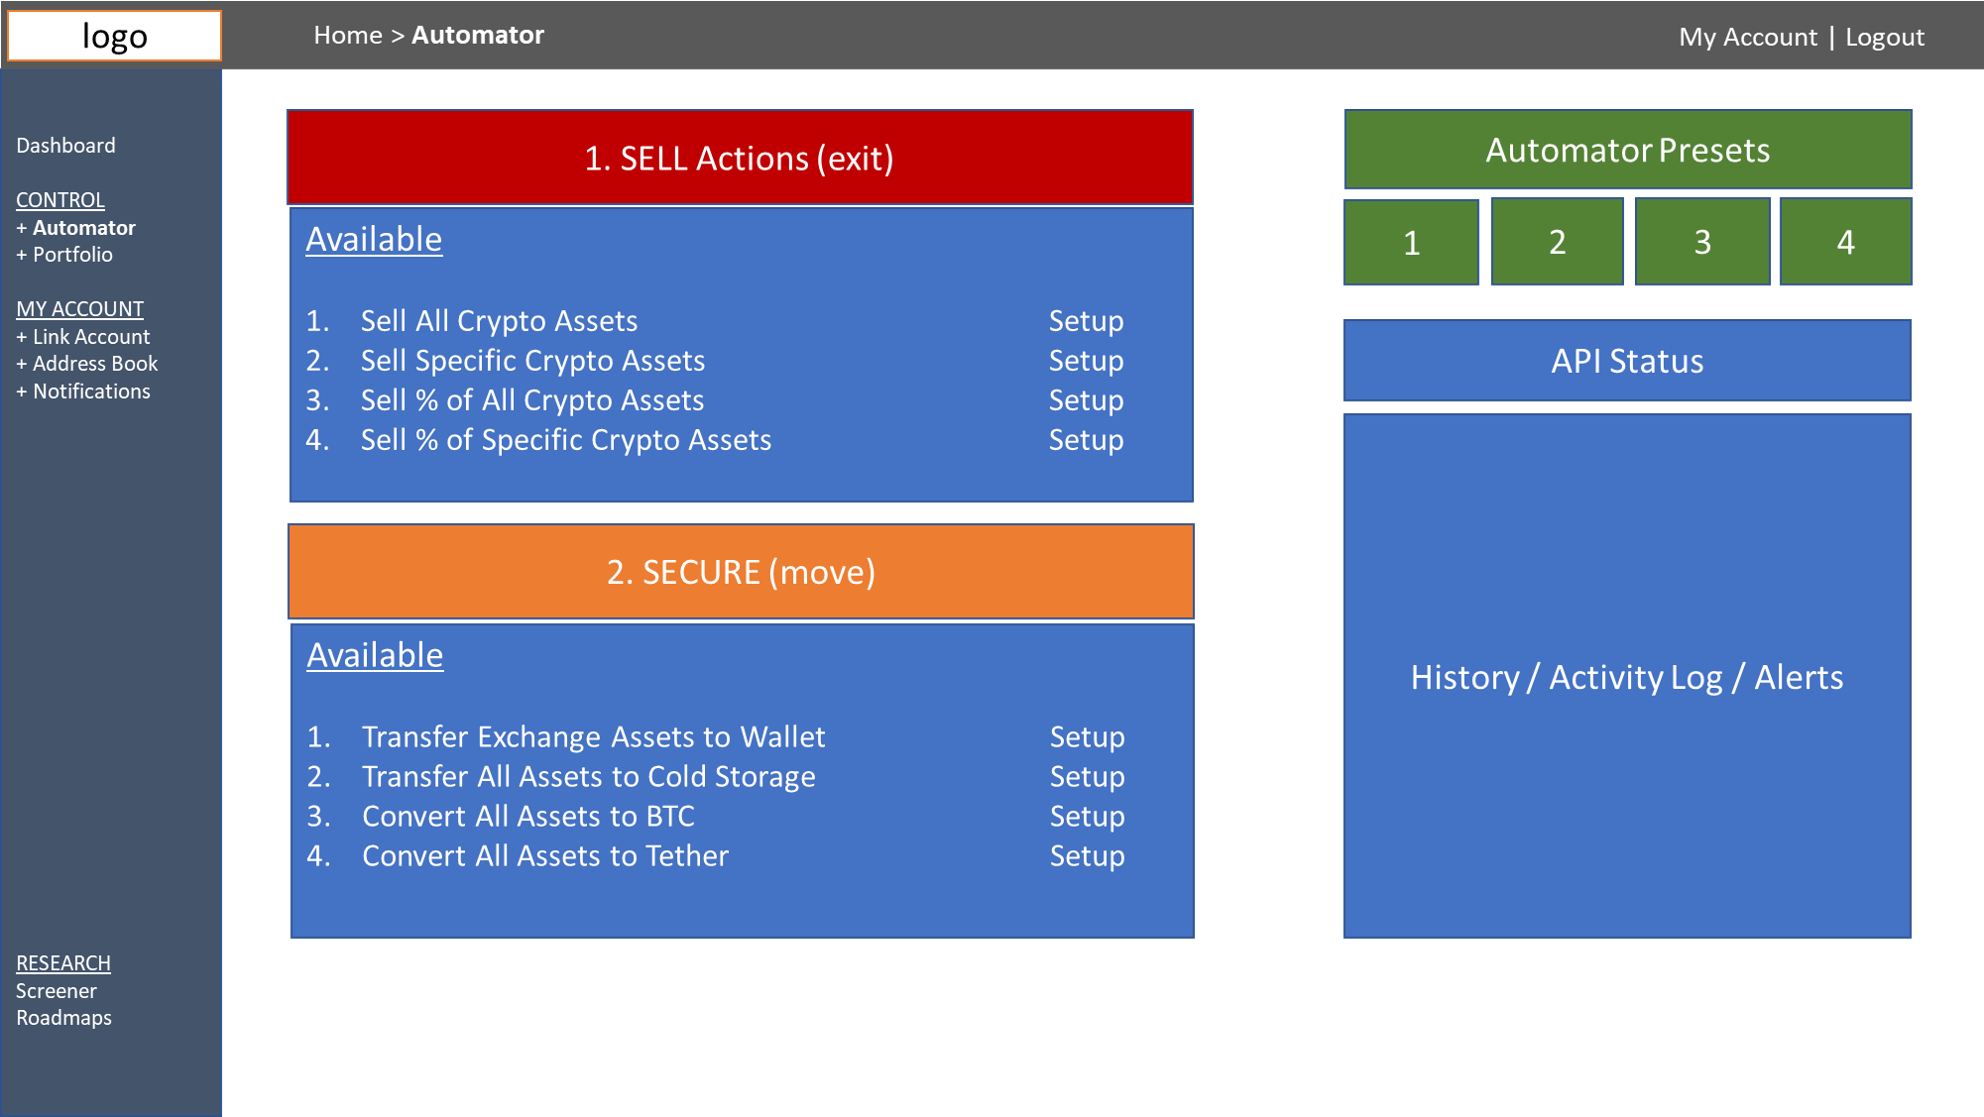This screenshot has width=1984, height=1117.
Task: Click Logout in top bar
Action: [x=1884, y=37]
